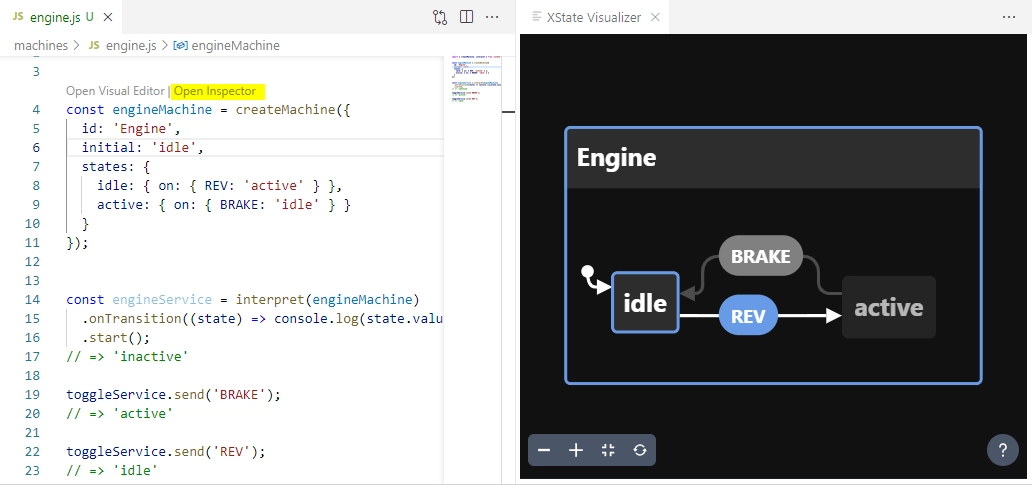Click the machines breadcrumb folder
The height and width of the screenshot is (490, 1032).
(x=41, y=45)
